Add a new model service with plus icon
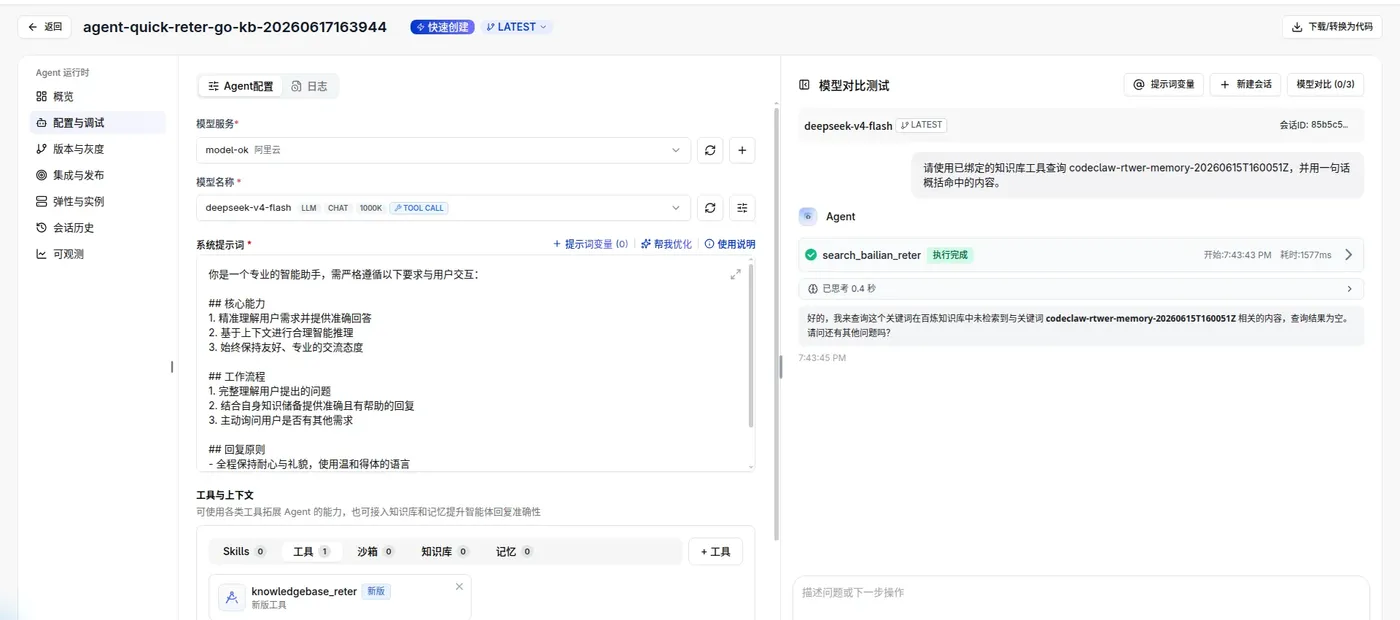Image resolution: width=1400 pixels, height=620 pixels. click(742, 150)
